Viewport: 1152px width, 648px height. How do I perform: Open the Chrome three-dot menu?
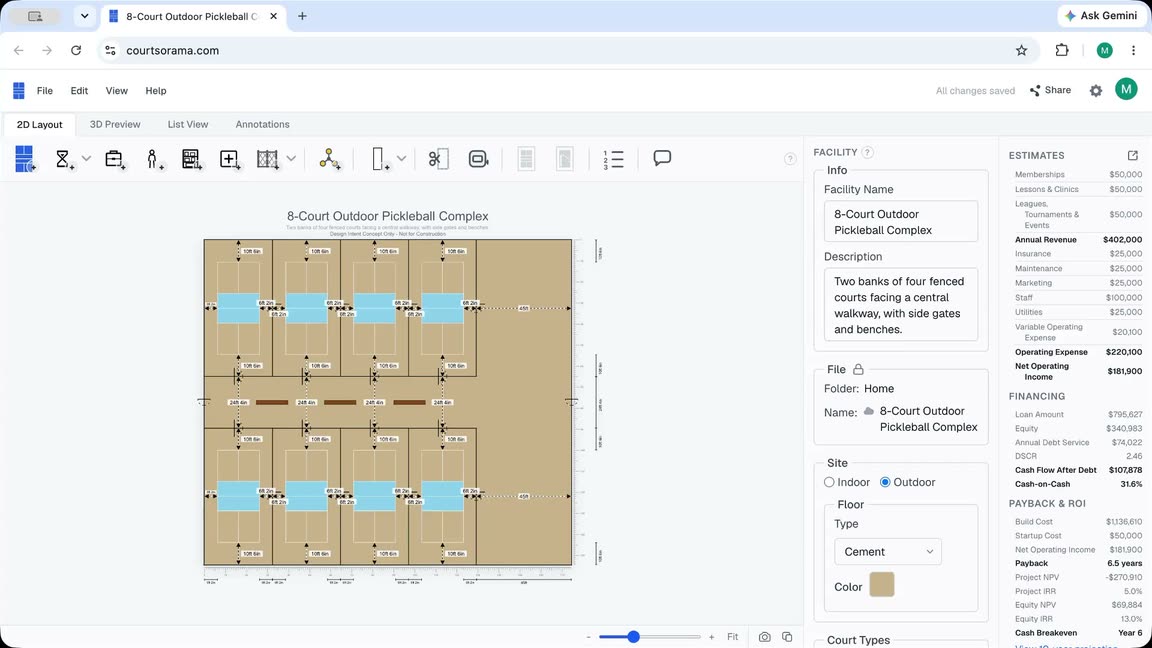pyautogui.click(x=1133, y=51)
